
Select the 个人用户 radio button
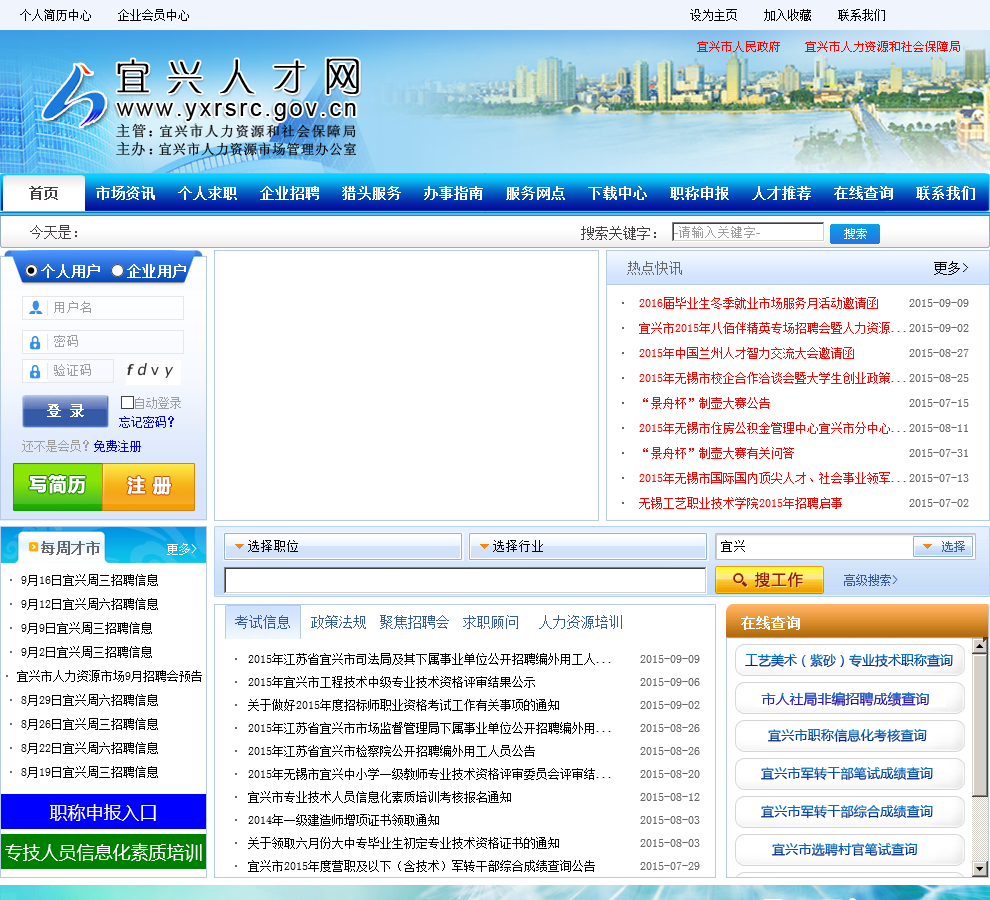[31, 271]
